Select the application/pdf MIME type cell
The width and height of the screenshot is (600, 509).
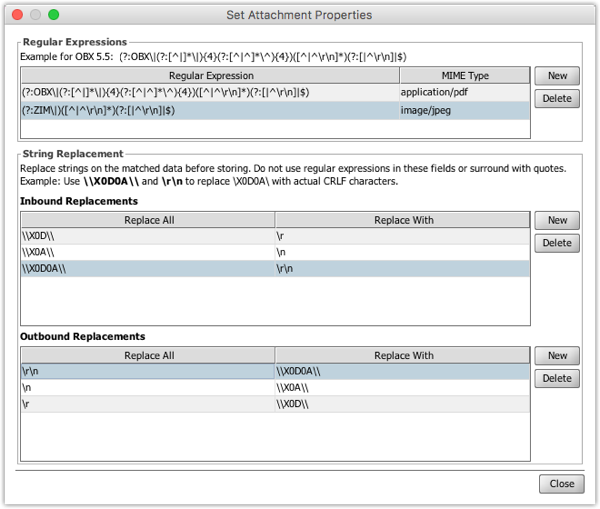(463, 93)
